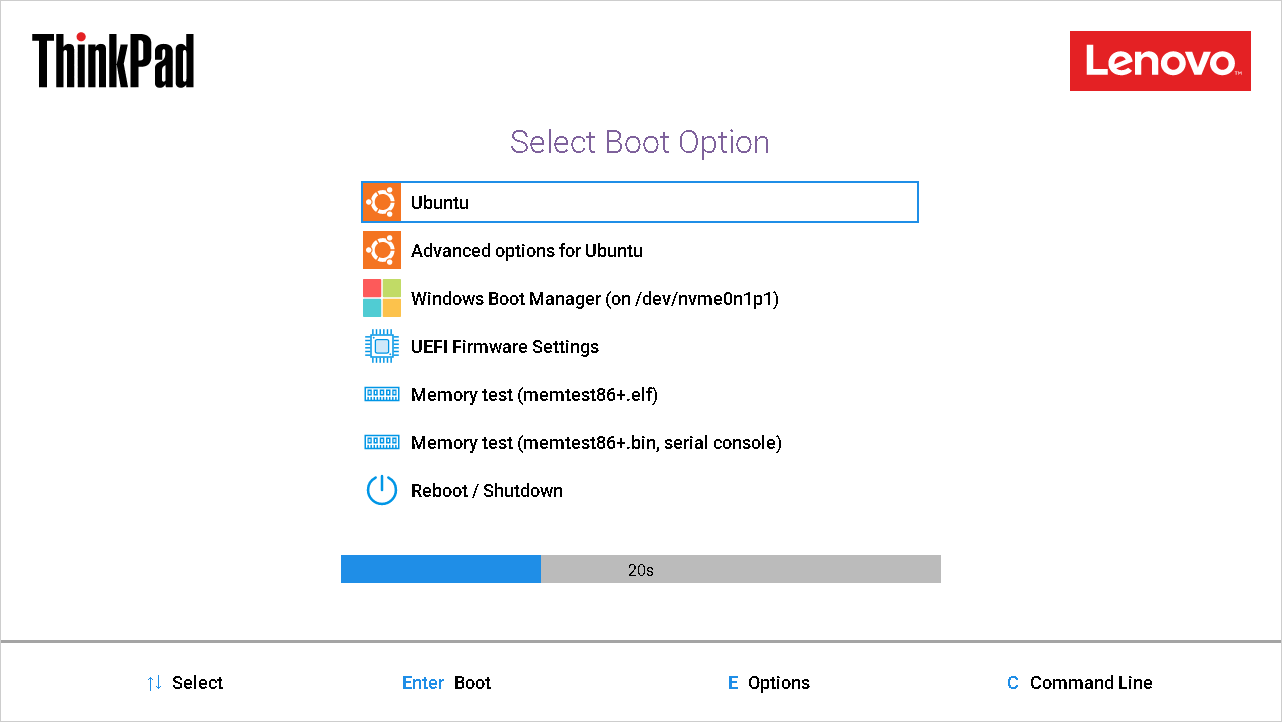Click the ThinkPad logo
Viewport: 1282px width, 722px height.
pos(113,60)
